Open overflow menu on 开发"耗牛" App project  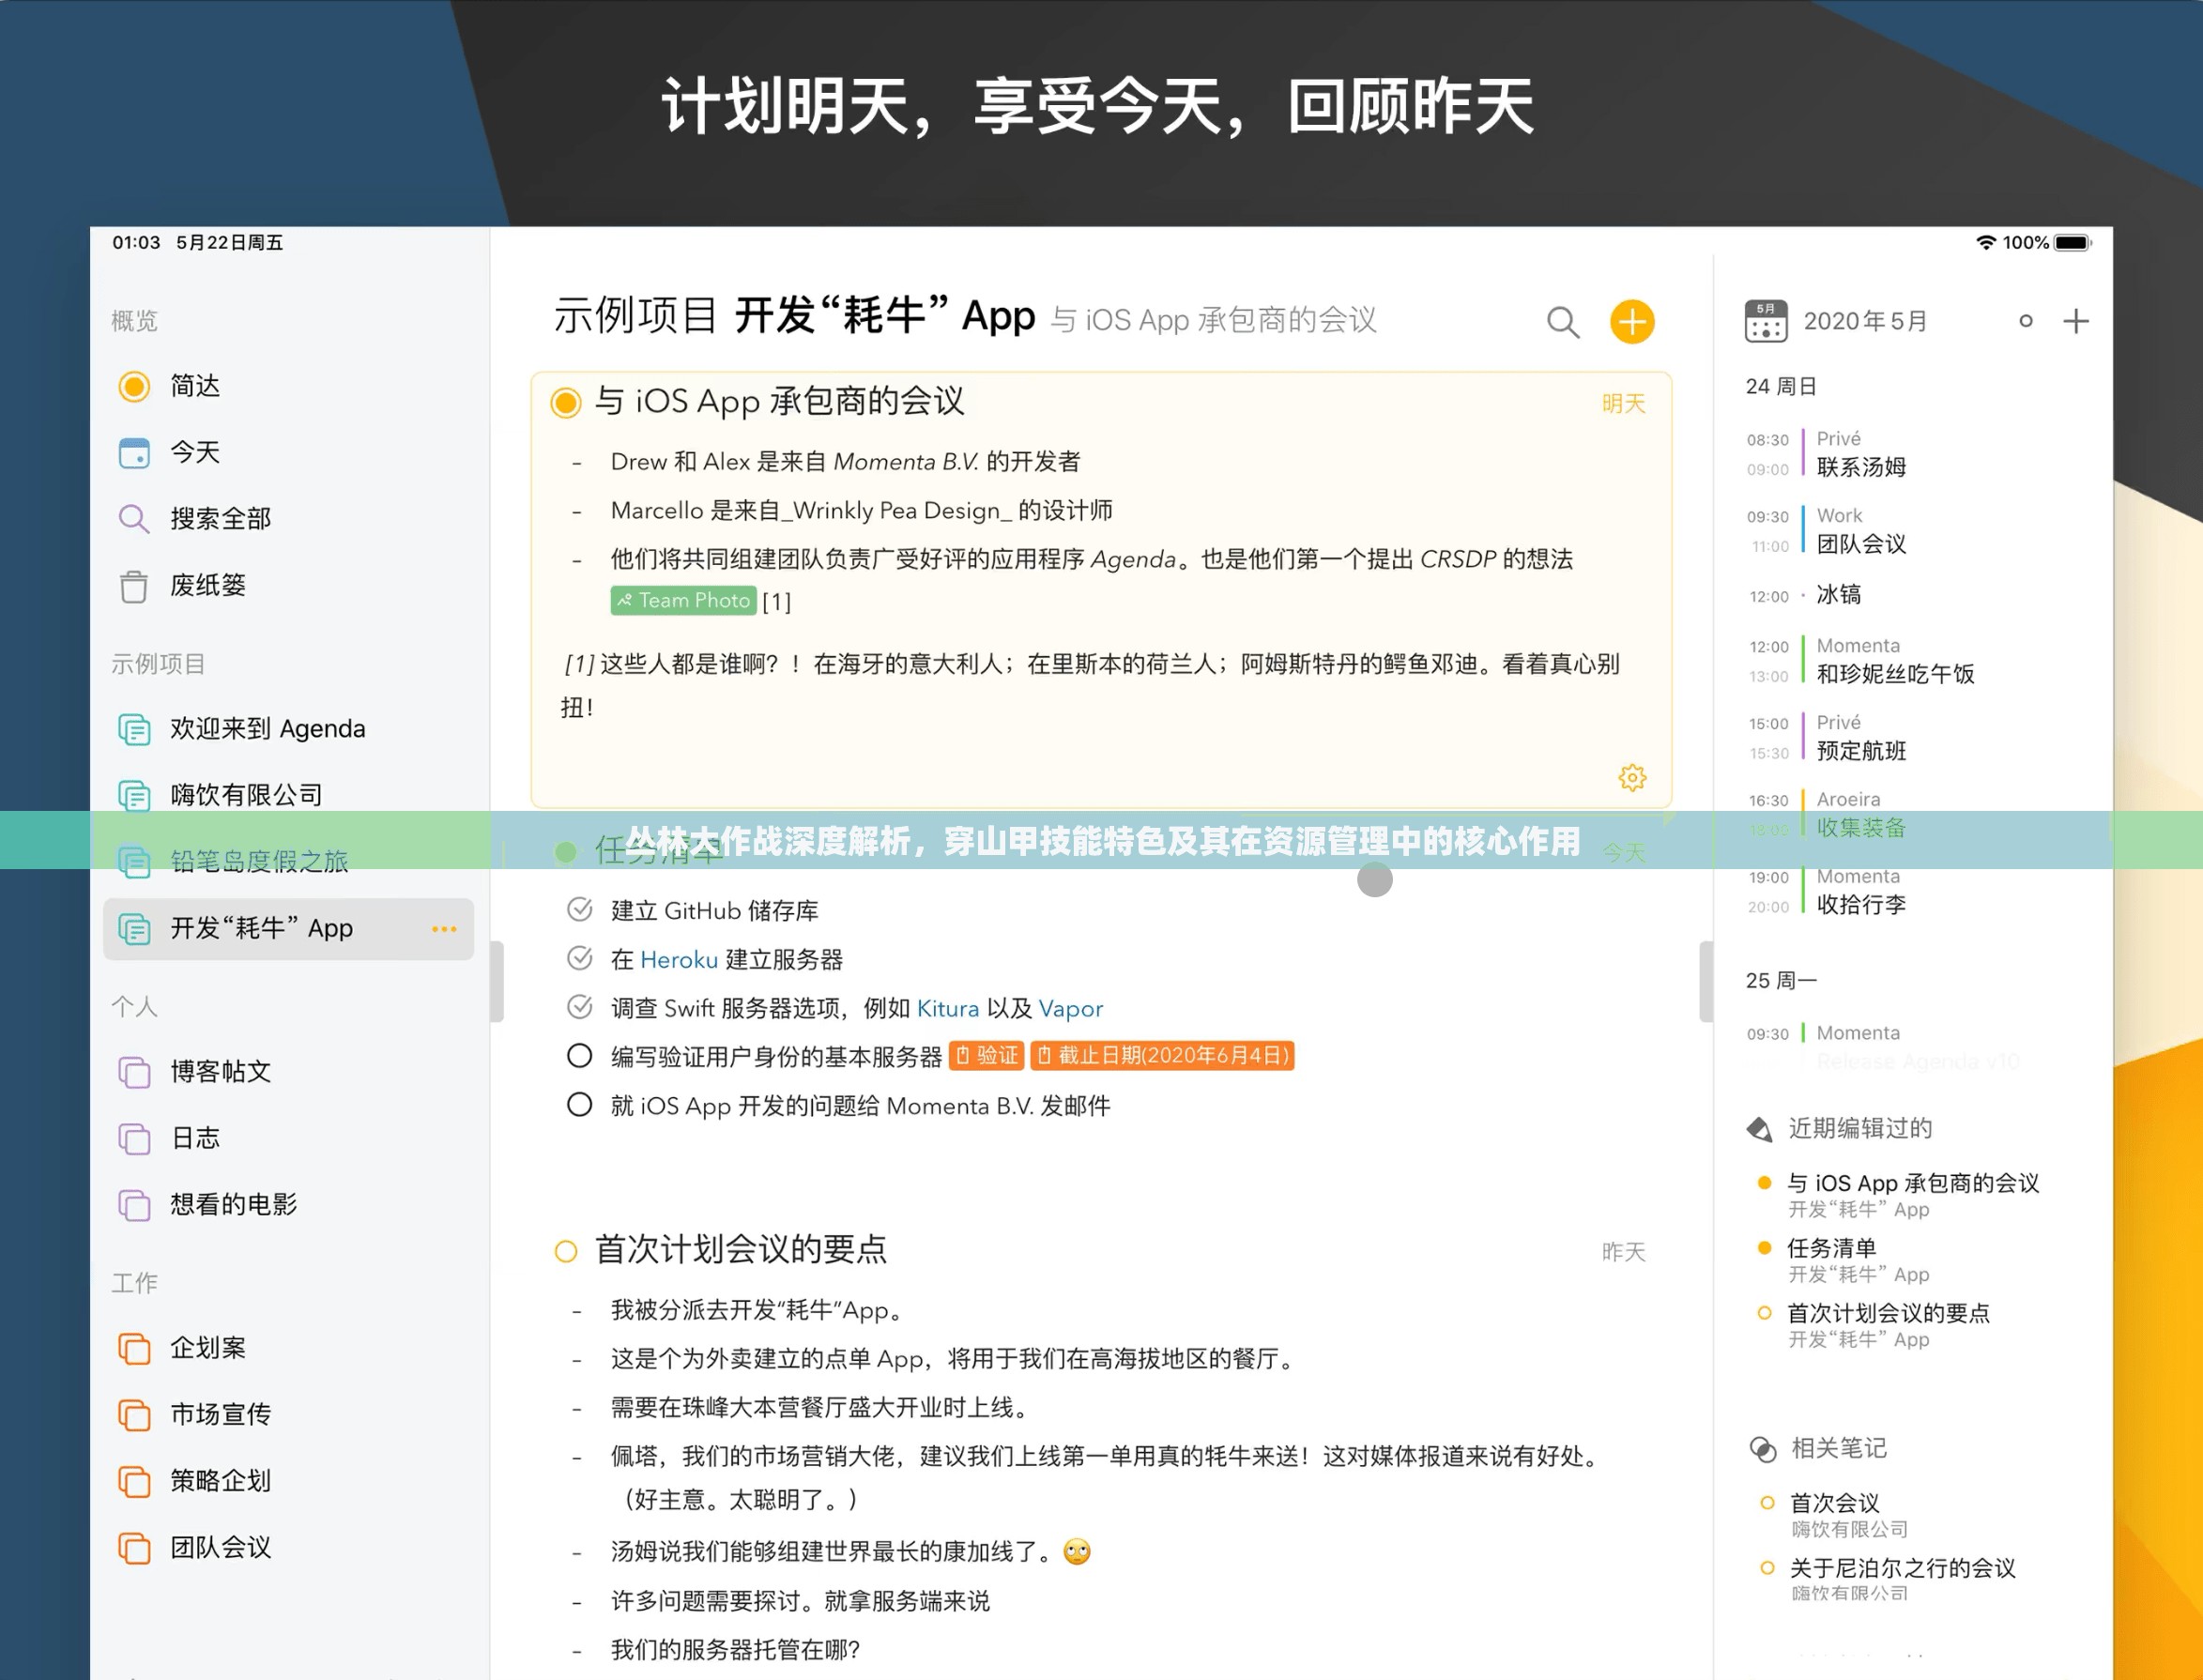pos(443,929)
